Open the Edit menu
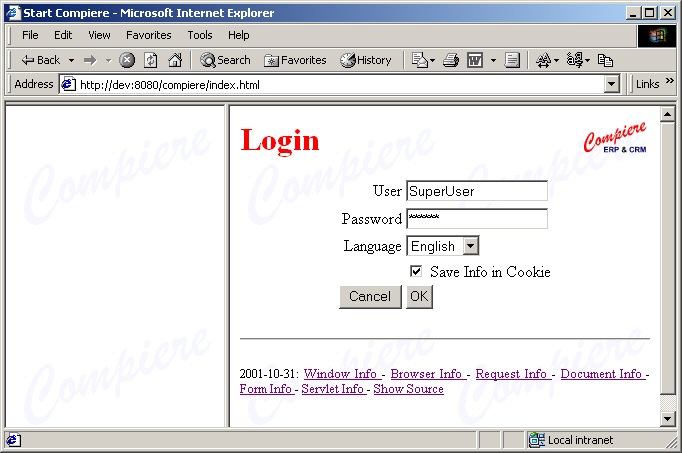The height and width of the screenshot is (453, 682). tap(63, 35)
